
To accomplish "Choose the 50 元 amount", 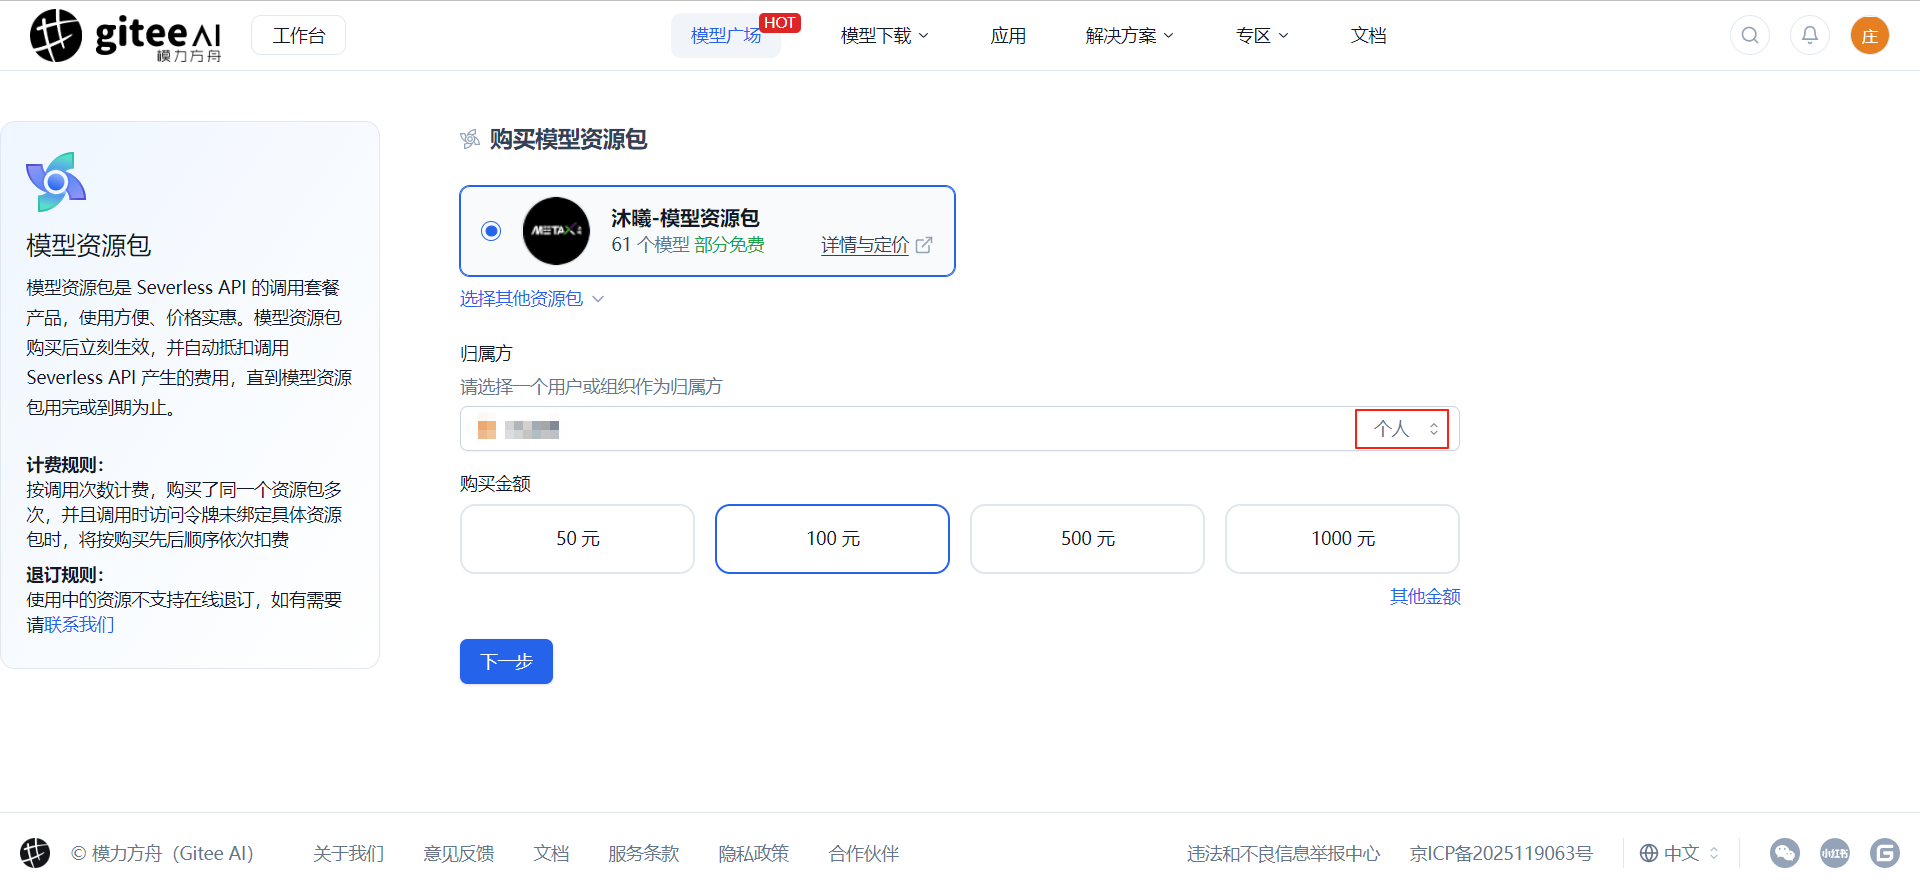I will pos(577,539).
